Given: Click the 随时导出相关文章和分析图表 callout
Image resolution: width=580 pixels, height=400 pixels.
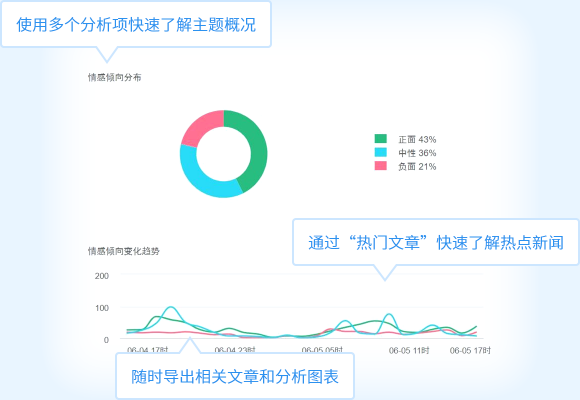Looking at the screenshot, I should (235, 376).
